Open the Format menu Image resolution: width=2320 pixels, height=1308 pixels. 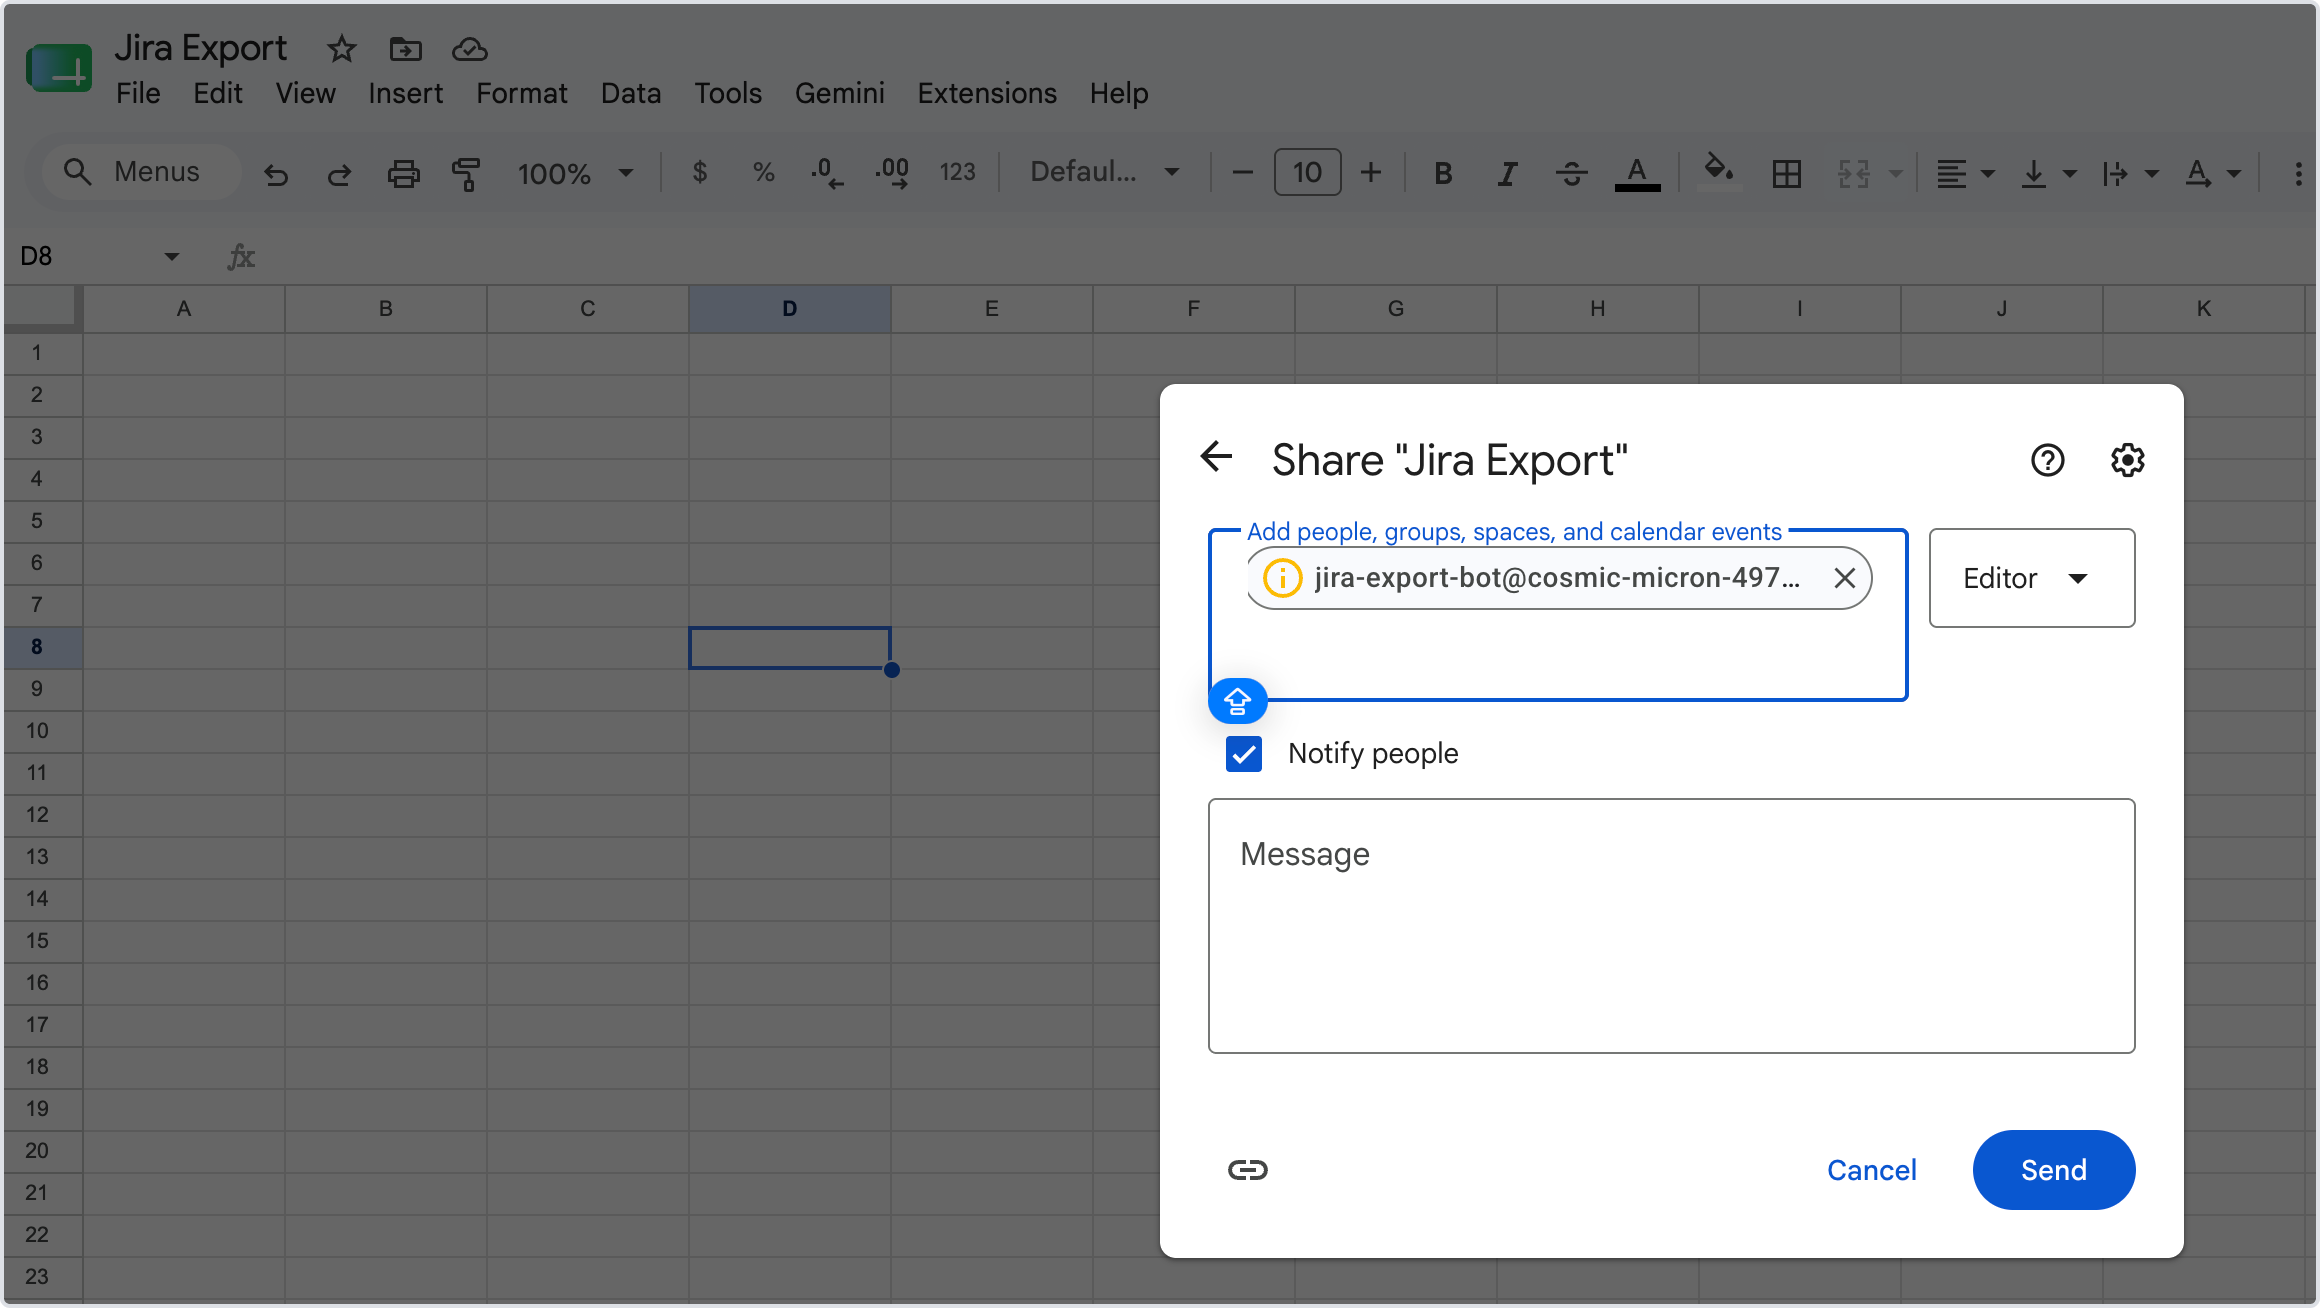[521, 93]
